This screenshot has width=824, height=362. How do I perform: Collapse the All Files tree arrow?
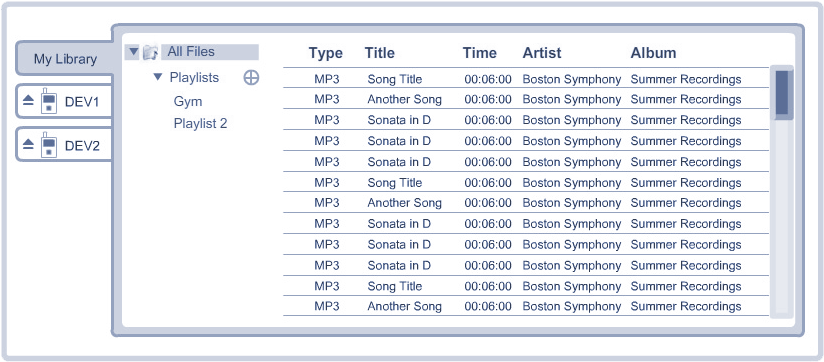coord(134,51)
